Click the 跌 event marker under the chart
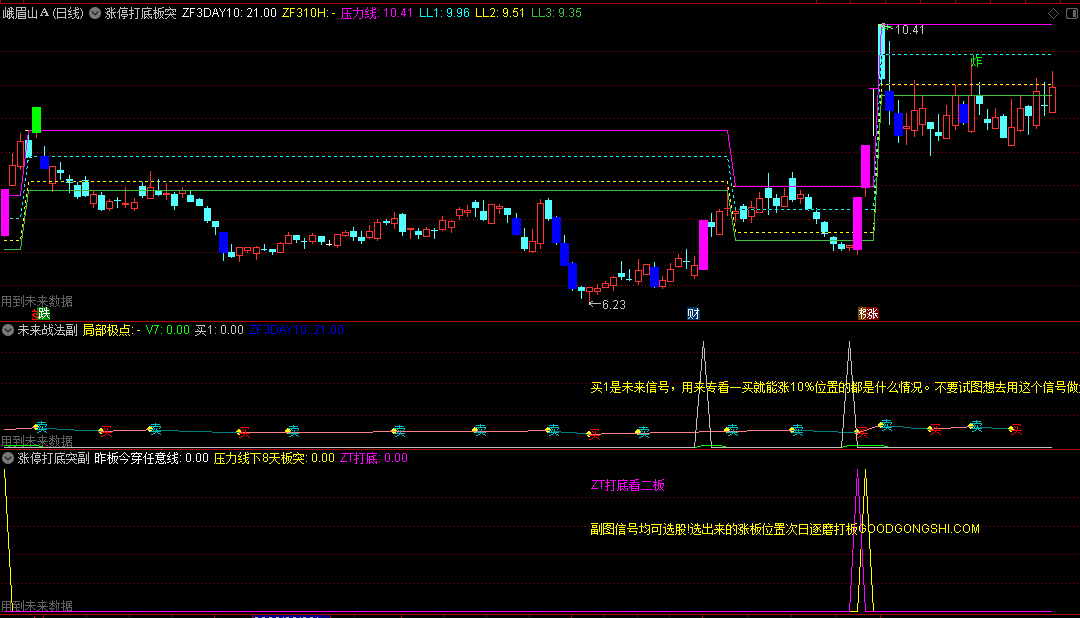The width and height of the screenshot is (1080, 618). tap(43, 313)
